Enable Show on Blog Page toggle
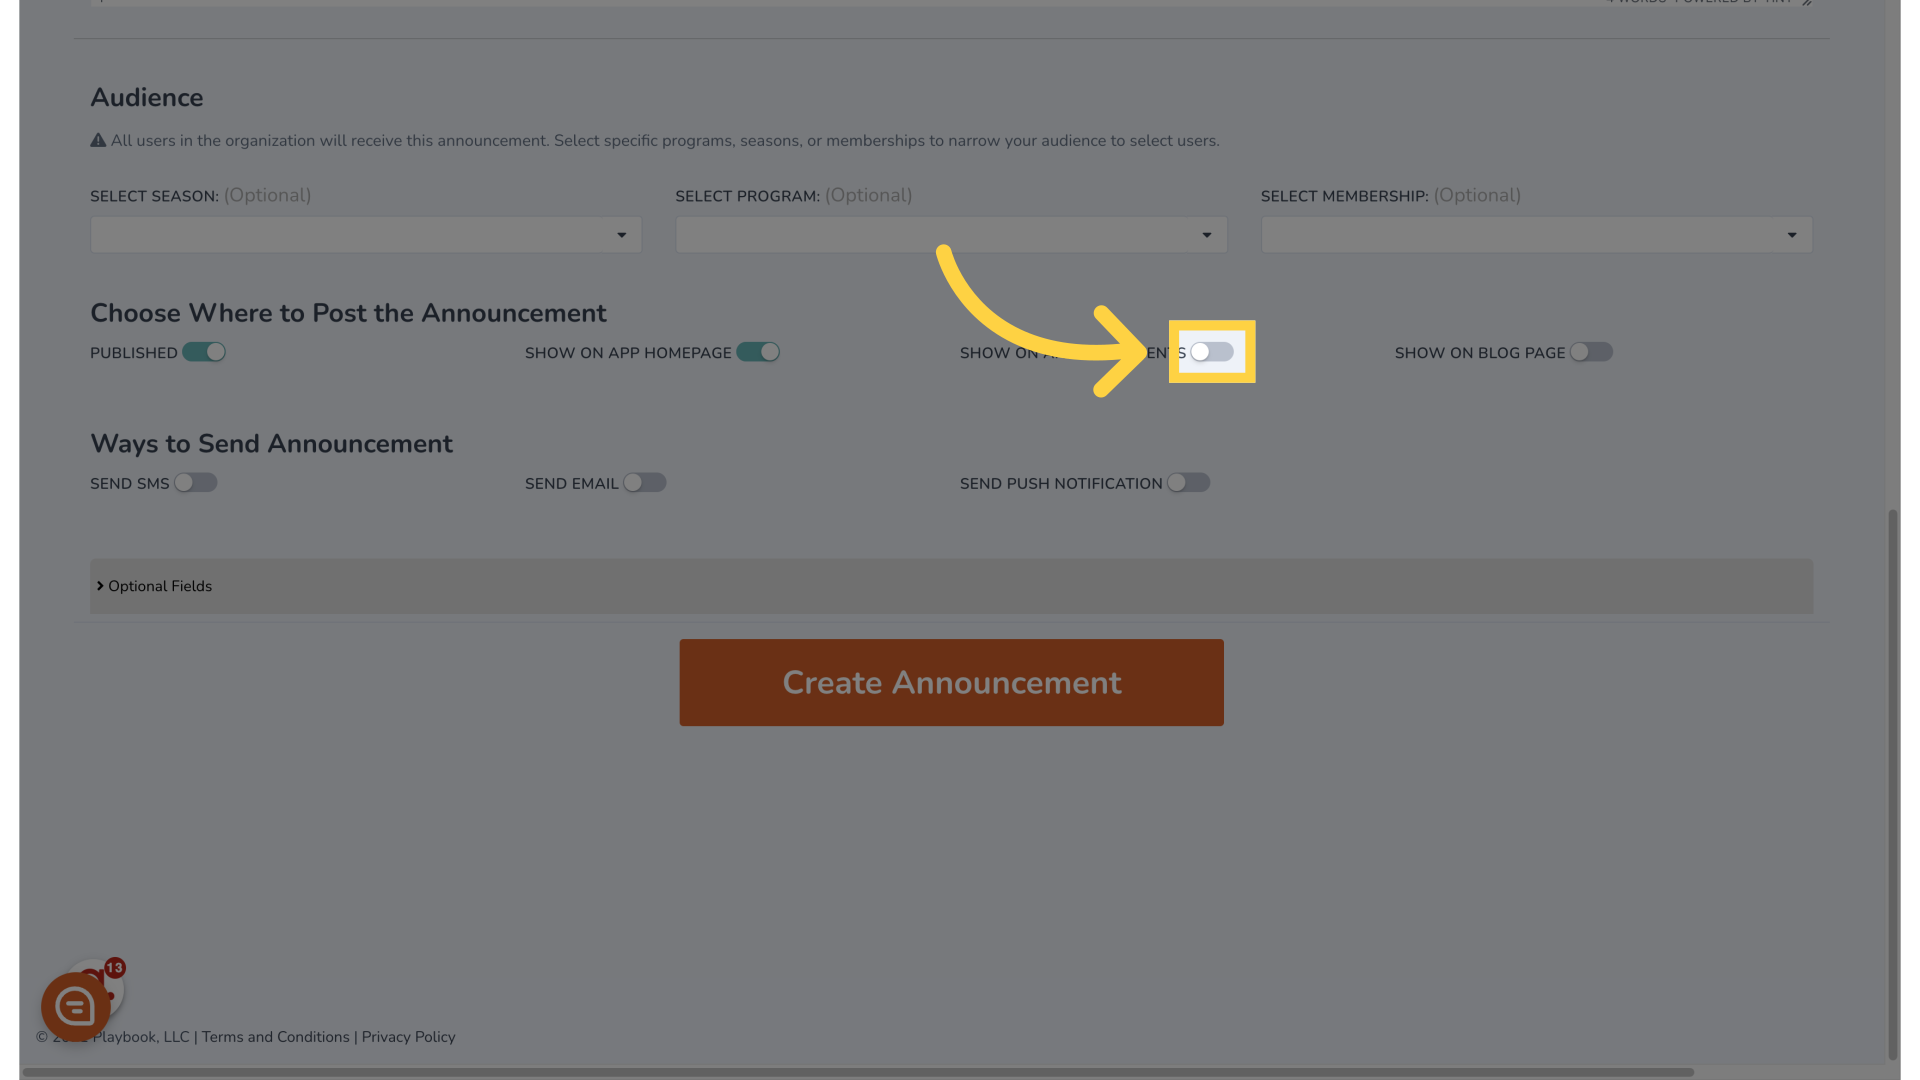The width and height of the screenshot is (1920, 1080). click(x=1591, y=352)
